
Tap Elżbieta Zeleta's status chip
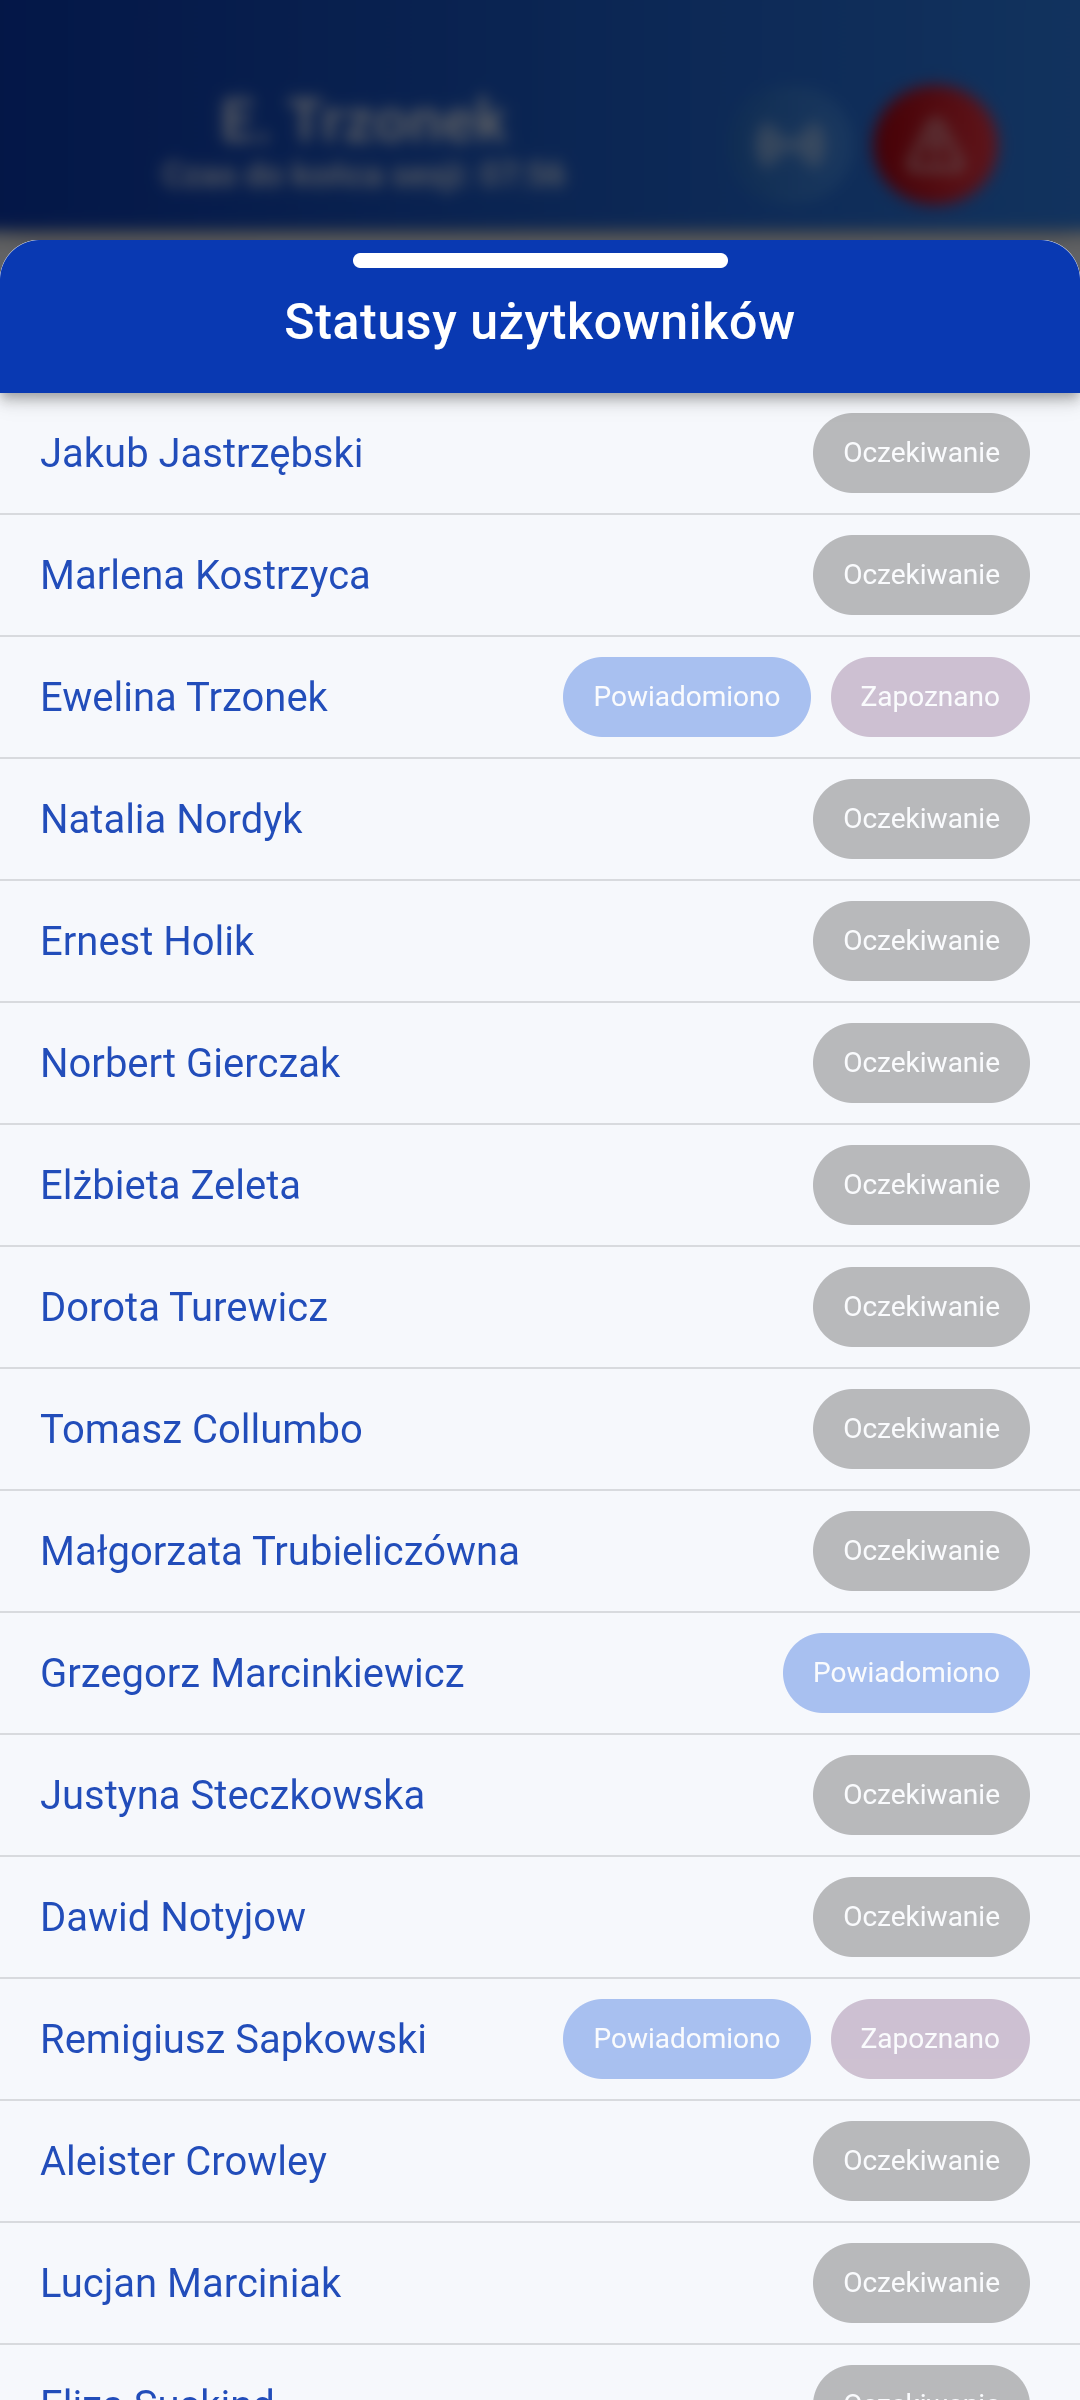[x=921, y=1185]
